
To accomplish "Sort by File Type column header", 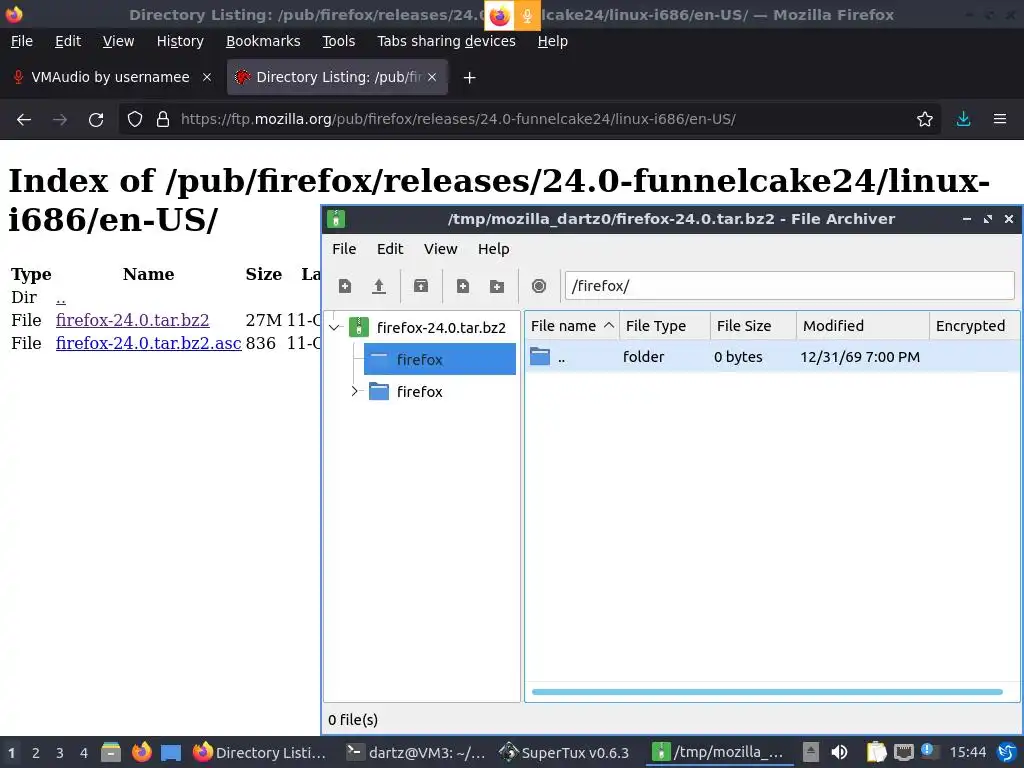I will click(x=665, y=326).
